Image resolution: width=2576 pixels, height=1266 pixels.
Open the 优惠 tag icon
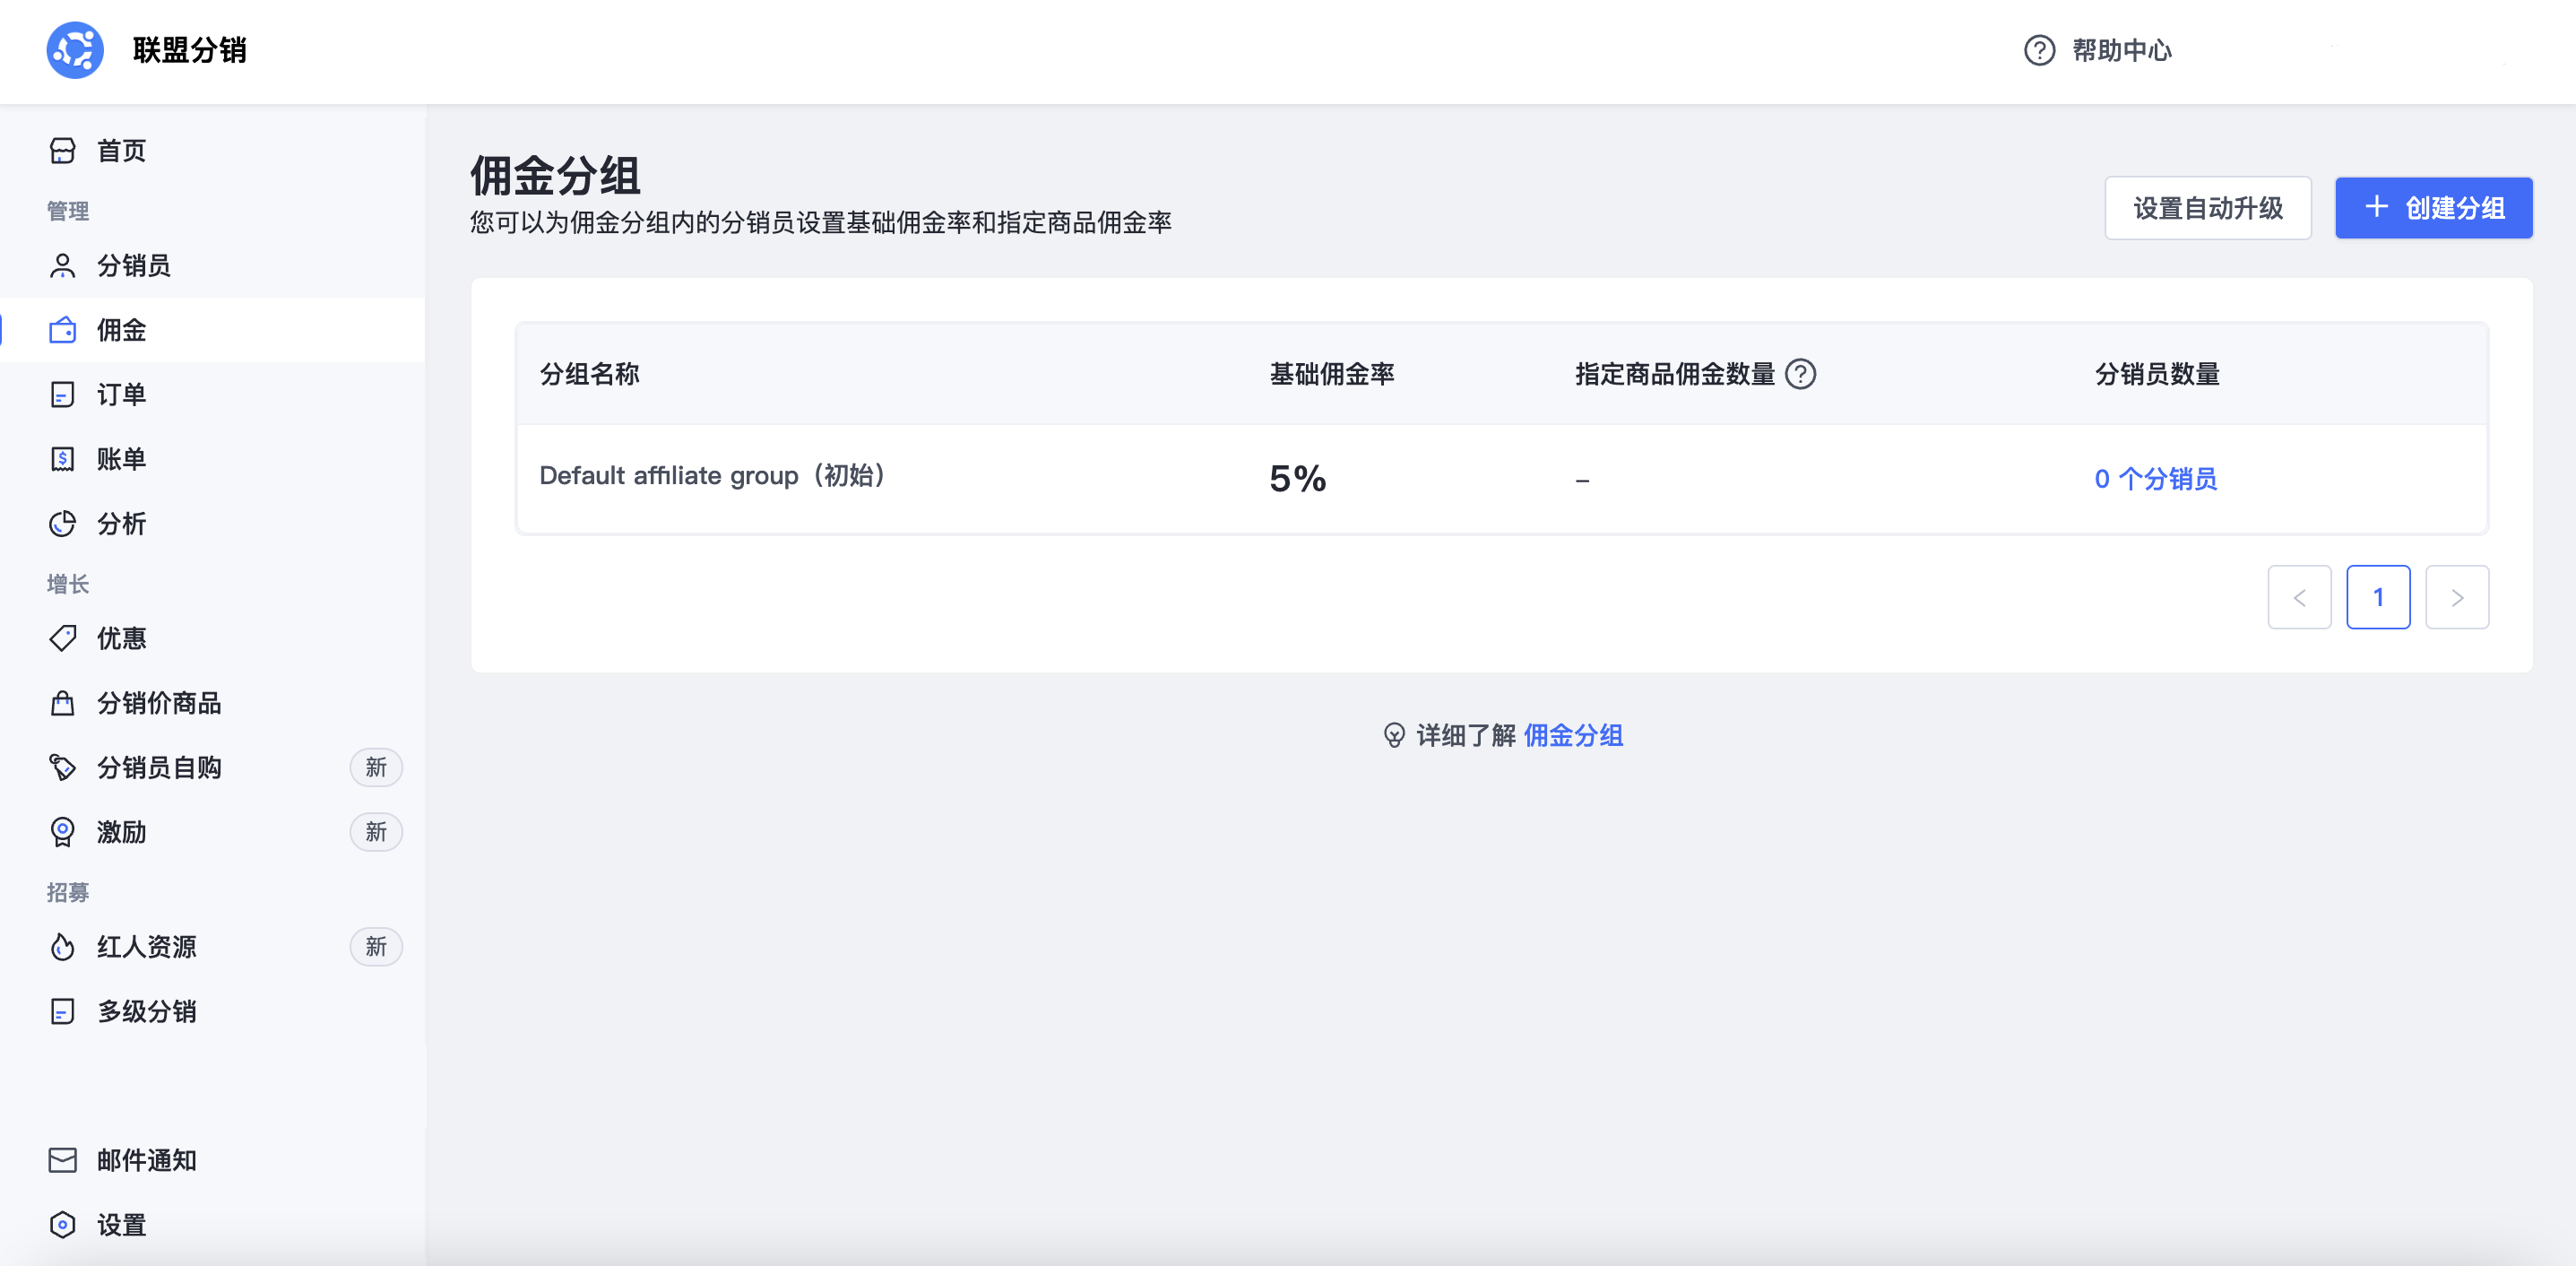(62, 638)
